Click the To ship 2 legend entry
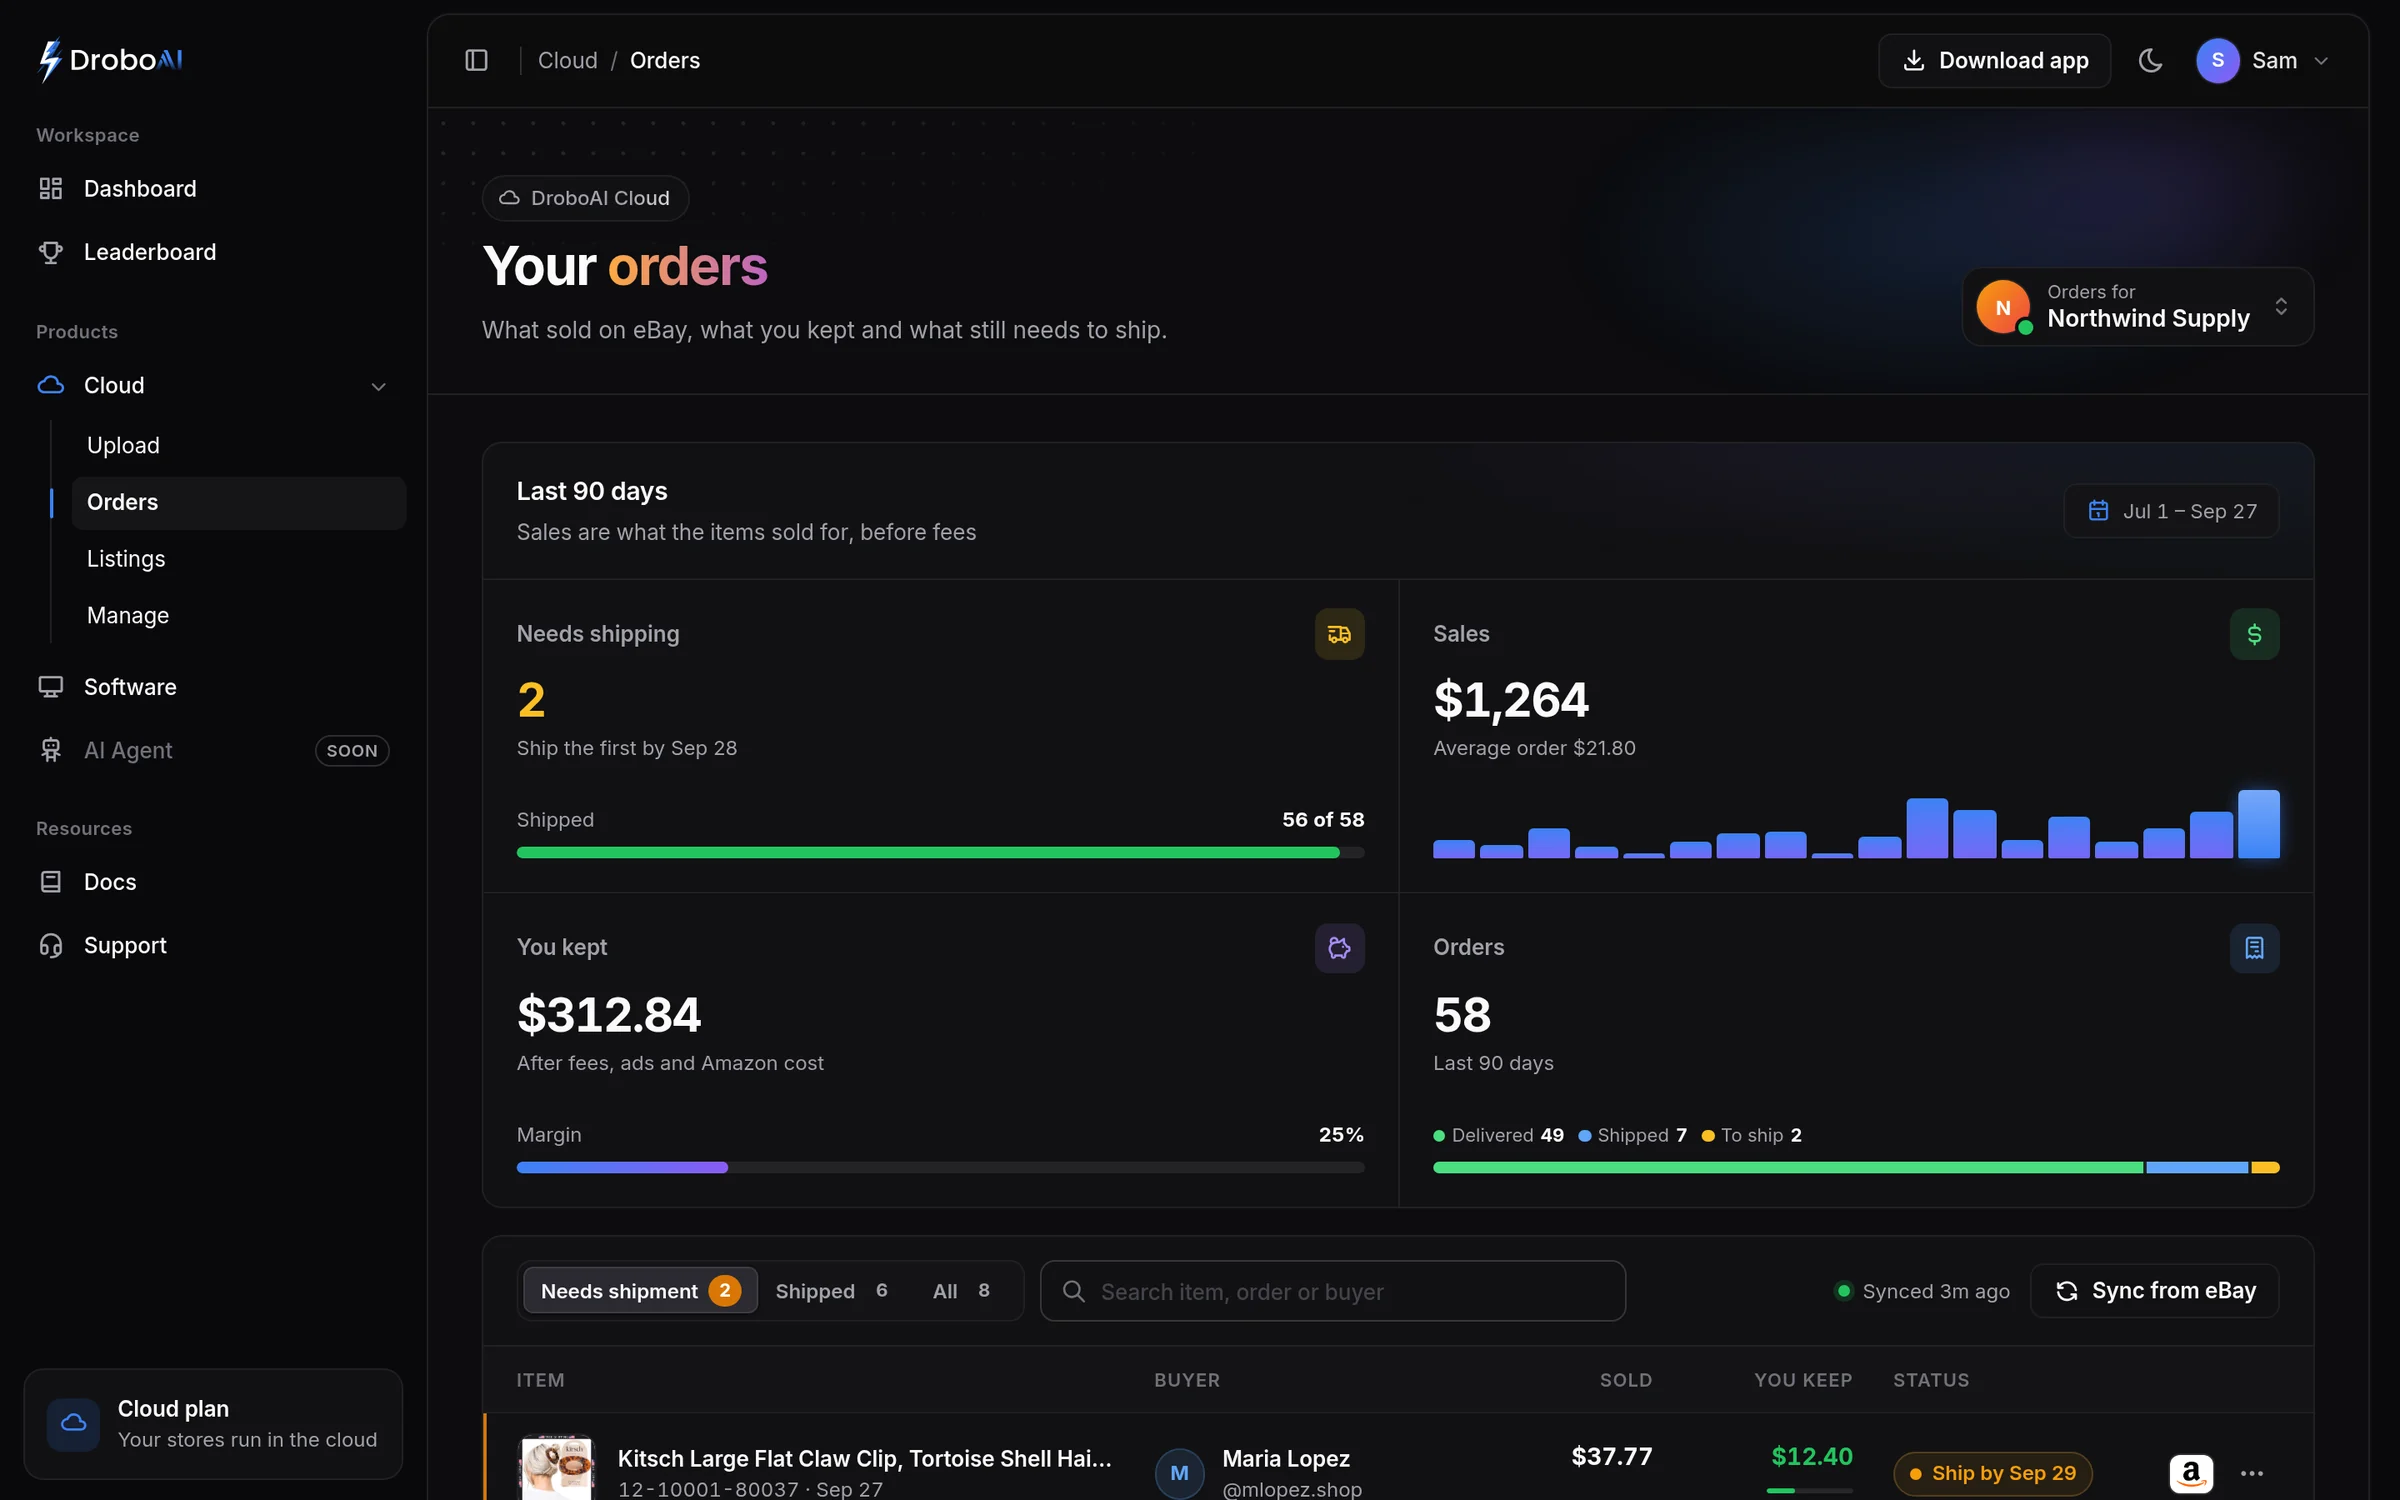 1751,1135
